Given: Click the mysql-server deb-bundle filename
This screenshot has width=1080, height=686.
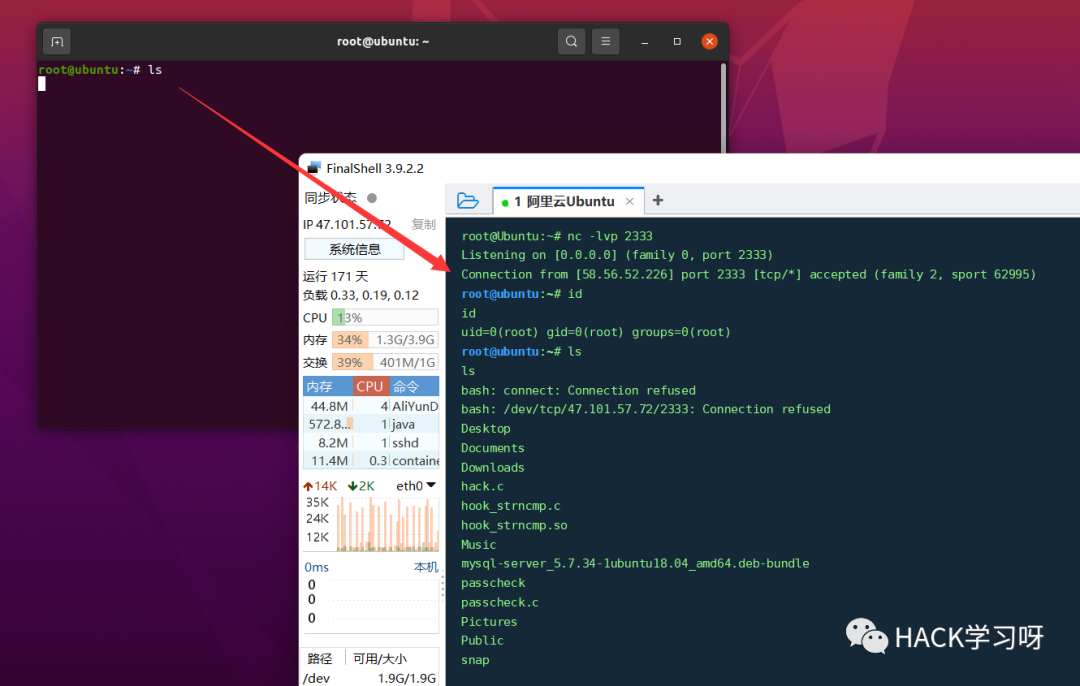Looking at the screenshot, I should (x=635, y=563).
